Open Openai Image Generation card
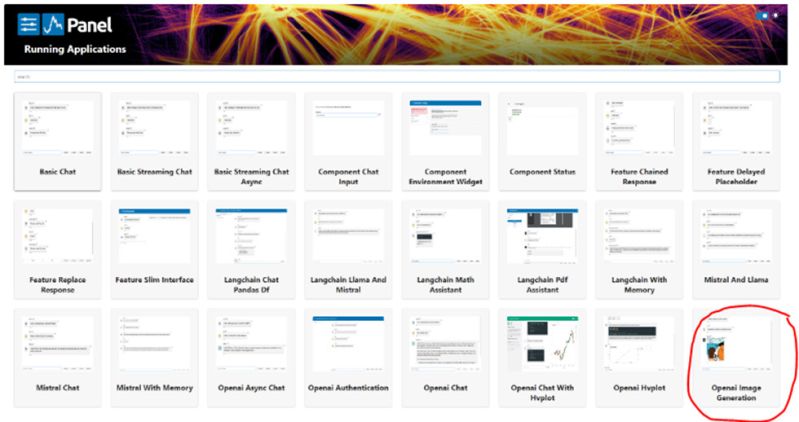Image resolution: width=799 pixels, height=422 pixels. [736, 358]
